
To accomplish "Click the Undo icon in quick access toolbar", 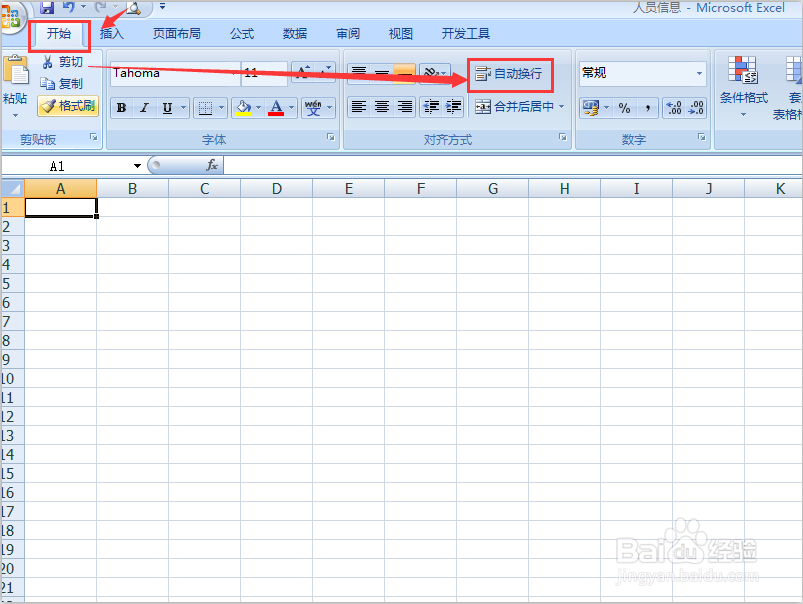I will [69, 7].
